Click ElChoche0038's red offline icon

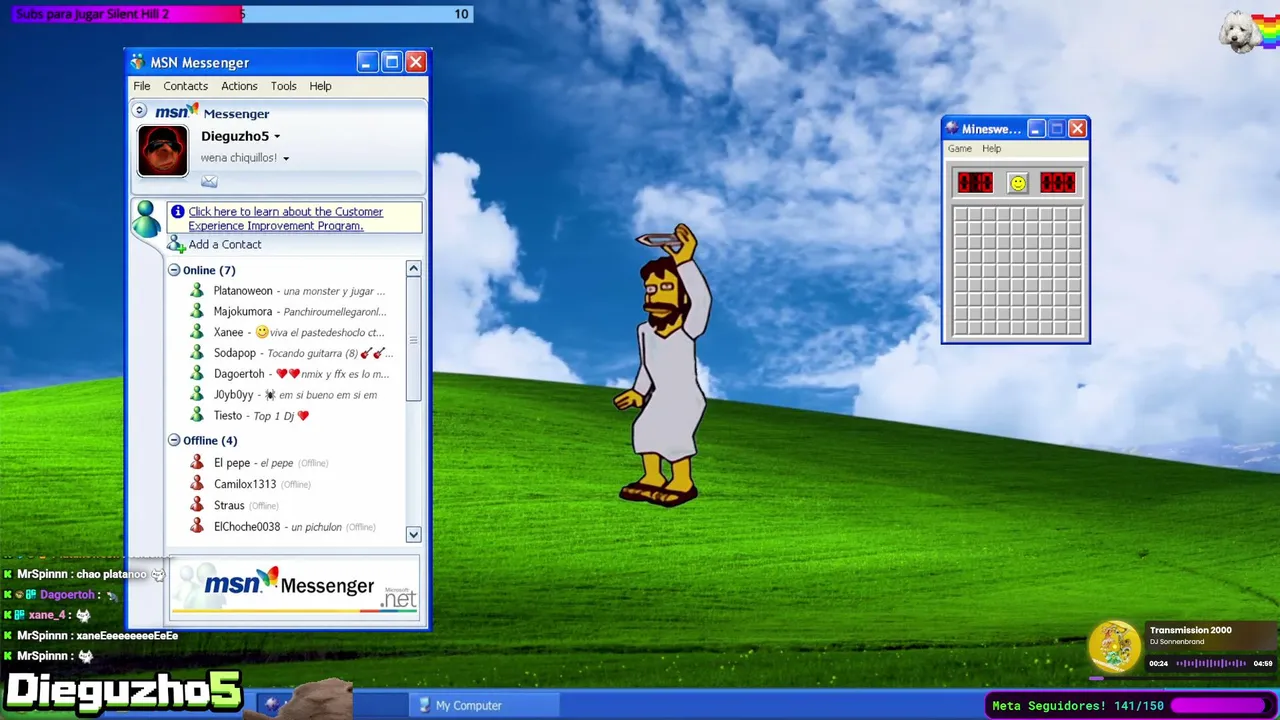click(x=197, y=527)
